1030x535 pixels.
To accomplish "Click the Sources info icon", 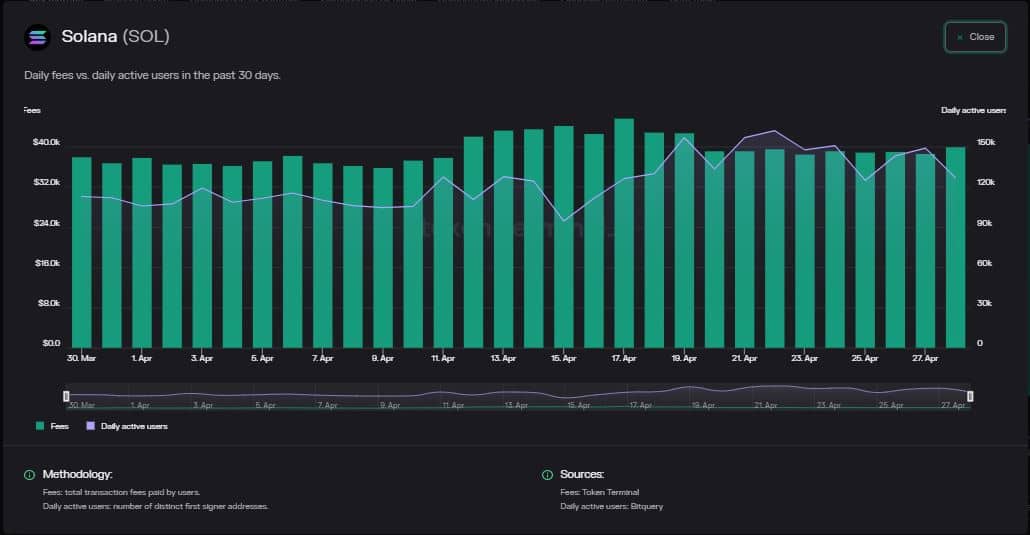I will point(547,475).
